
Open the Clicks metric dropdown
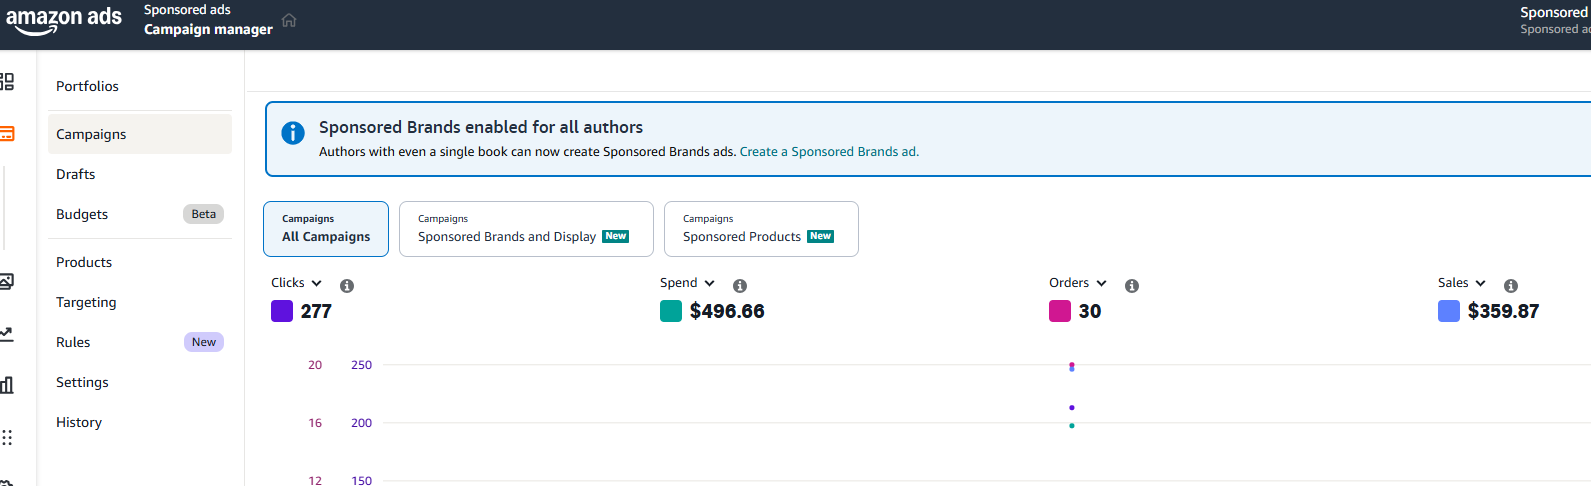pos(296,283)
